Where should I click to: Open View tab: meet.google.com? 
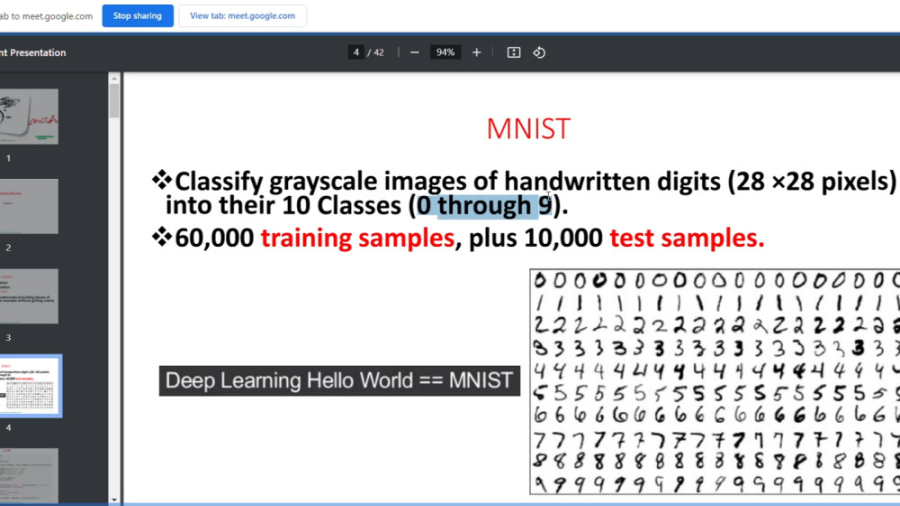242,16
